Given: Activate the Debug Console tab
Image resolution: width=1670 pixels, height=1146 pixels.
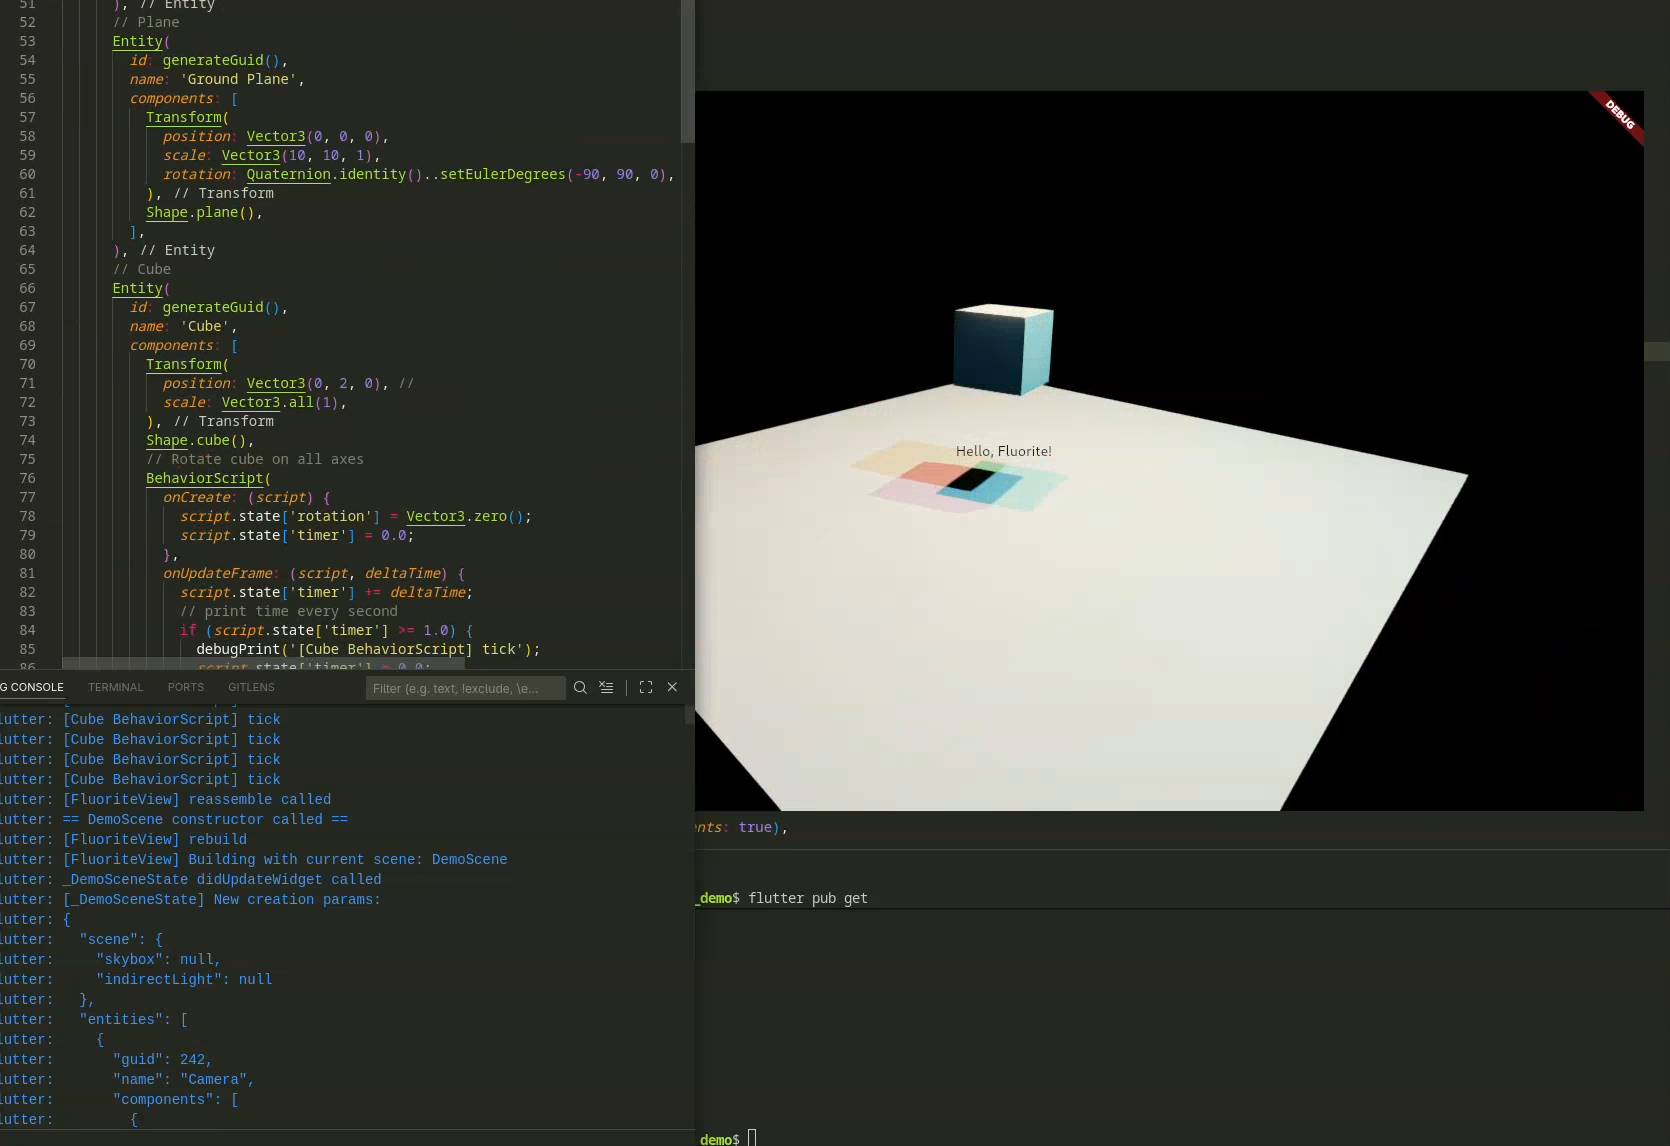Looking at the screenshot, I should tap(34, 687).
